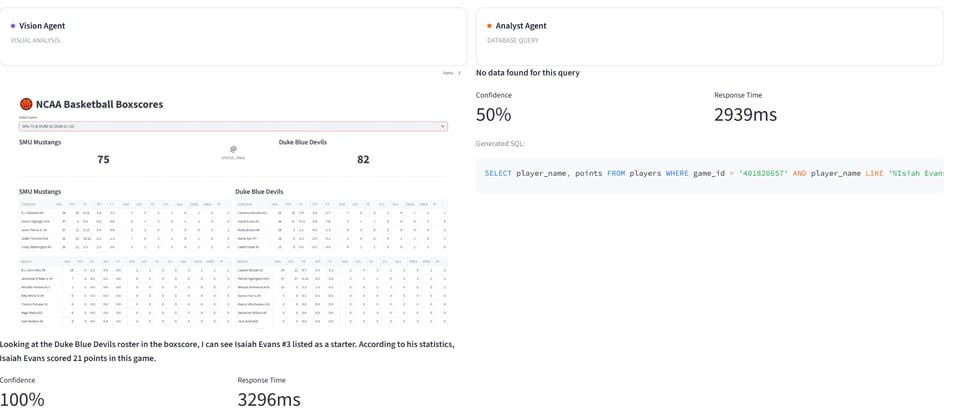Click the Deploy button above the boxscore

pyautogui.click(x=448, y=73)
